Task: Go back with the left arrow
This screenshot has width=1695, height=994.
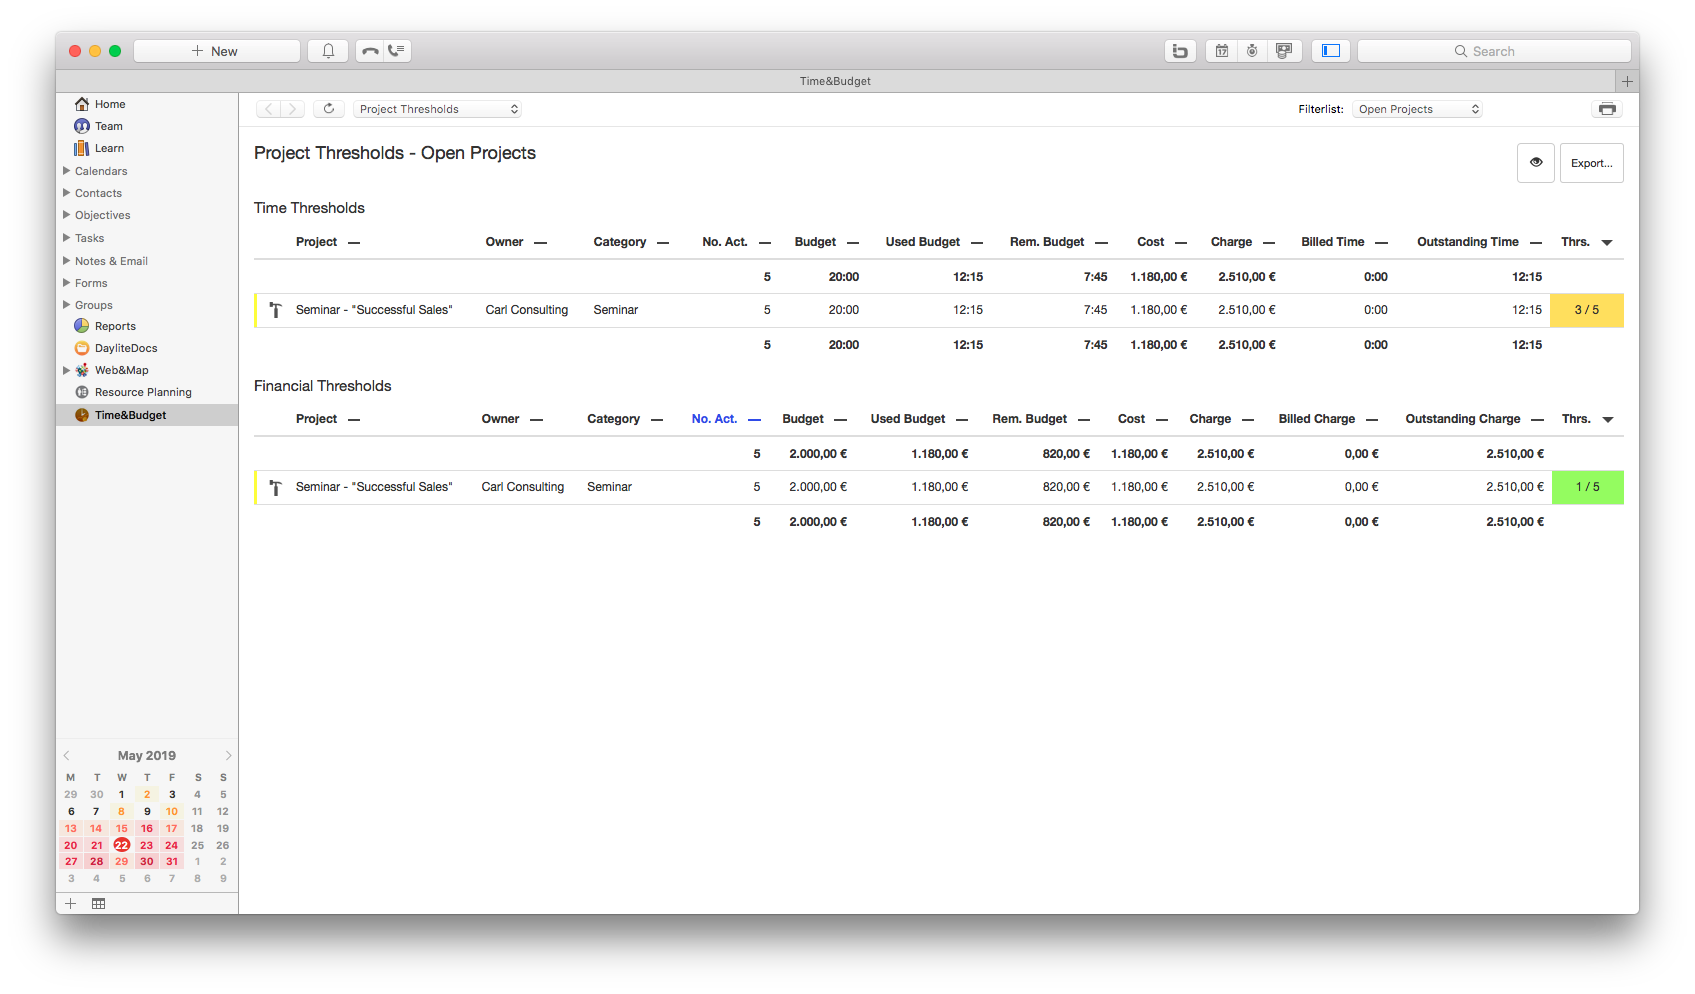Action: tap(268, 109)
